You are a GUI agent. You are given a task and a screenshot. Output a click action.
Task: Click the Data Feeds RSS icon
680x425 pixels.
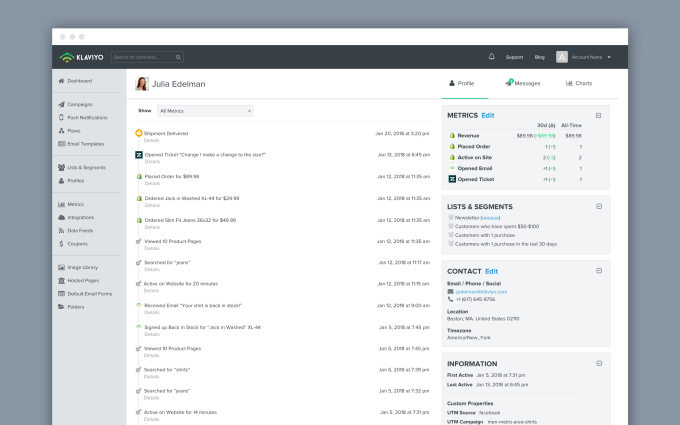point(62,229)
